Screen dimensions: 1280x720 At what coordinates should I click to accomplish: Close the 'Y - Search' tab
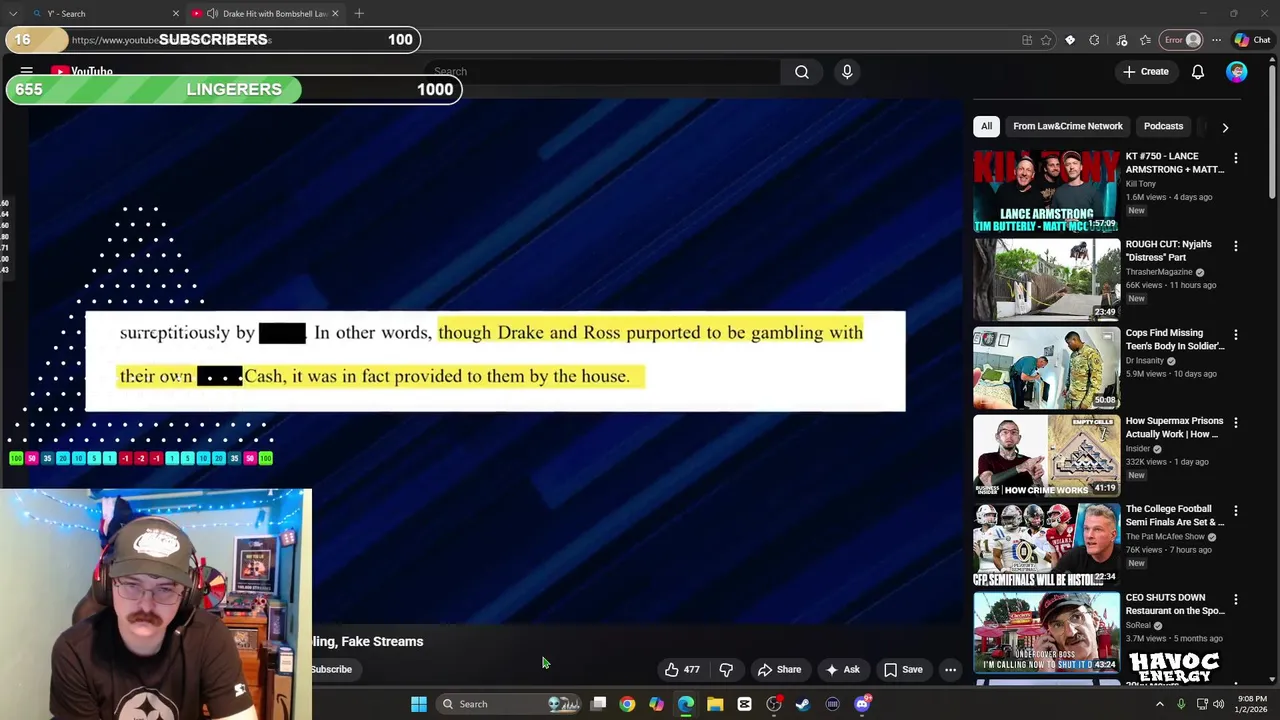pyautogui.click(x=176, y=14)
